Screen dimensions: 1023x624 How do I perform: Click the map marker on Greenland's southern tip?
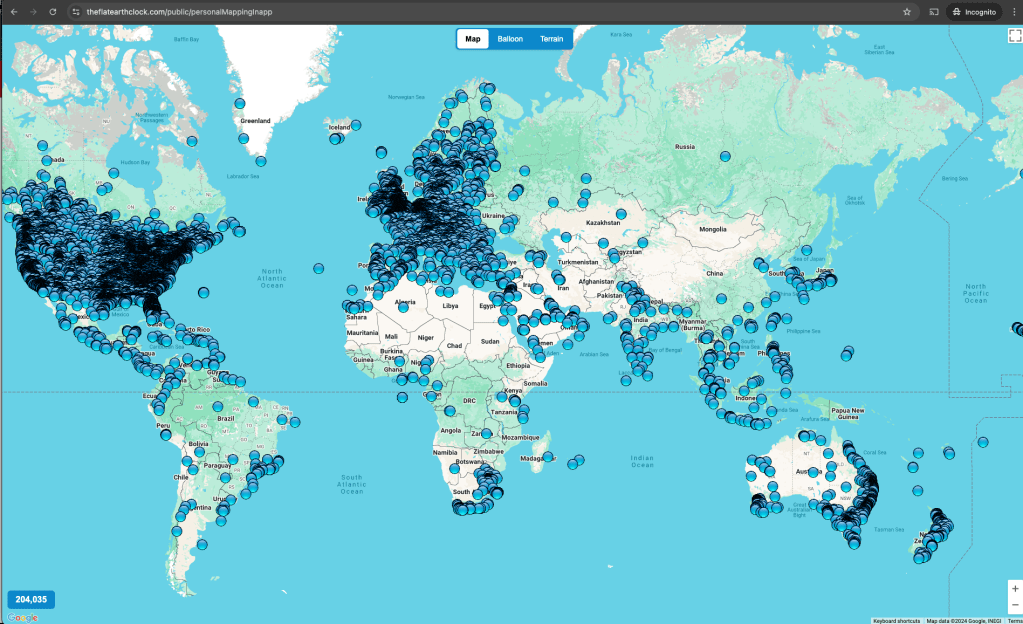click(261, 160)
